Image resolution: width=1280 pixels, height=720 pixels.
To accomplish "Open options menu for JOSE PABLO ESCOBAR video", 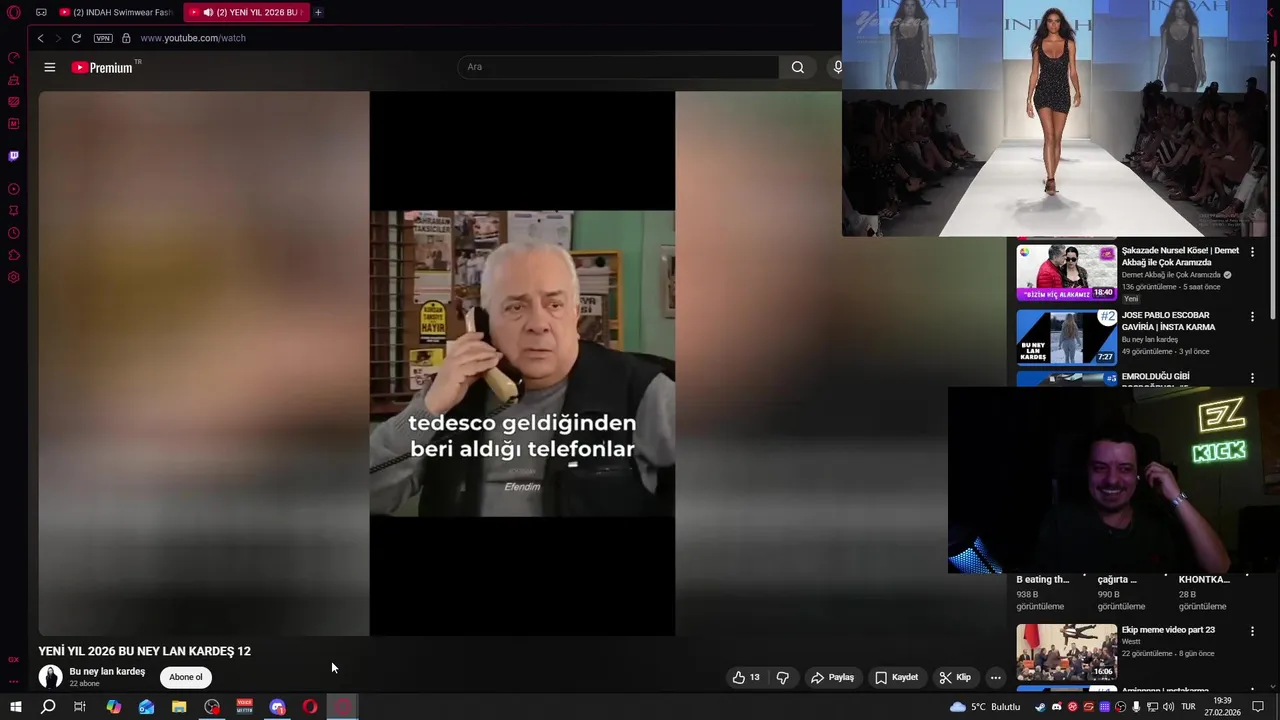I will (x=1252, y=317).
